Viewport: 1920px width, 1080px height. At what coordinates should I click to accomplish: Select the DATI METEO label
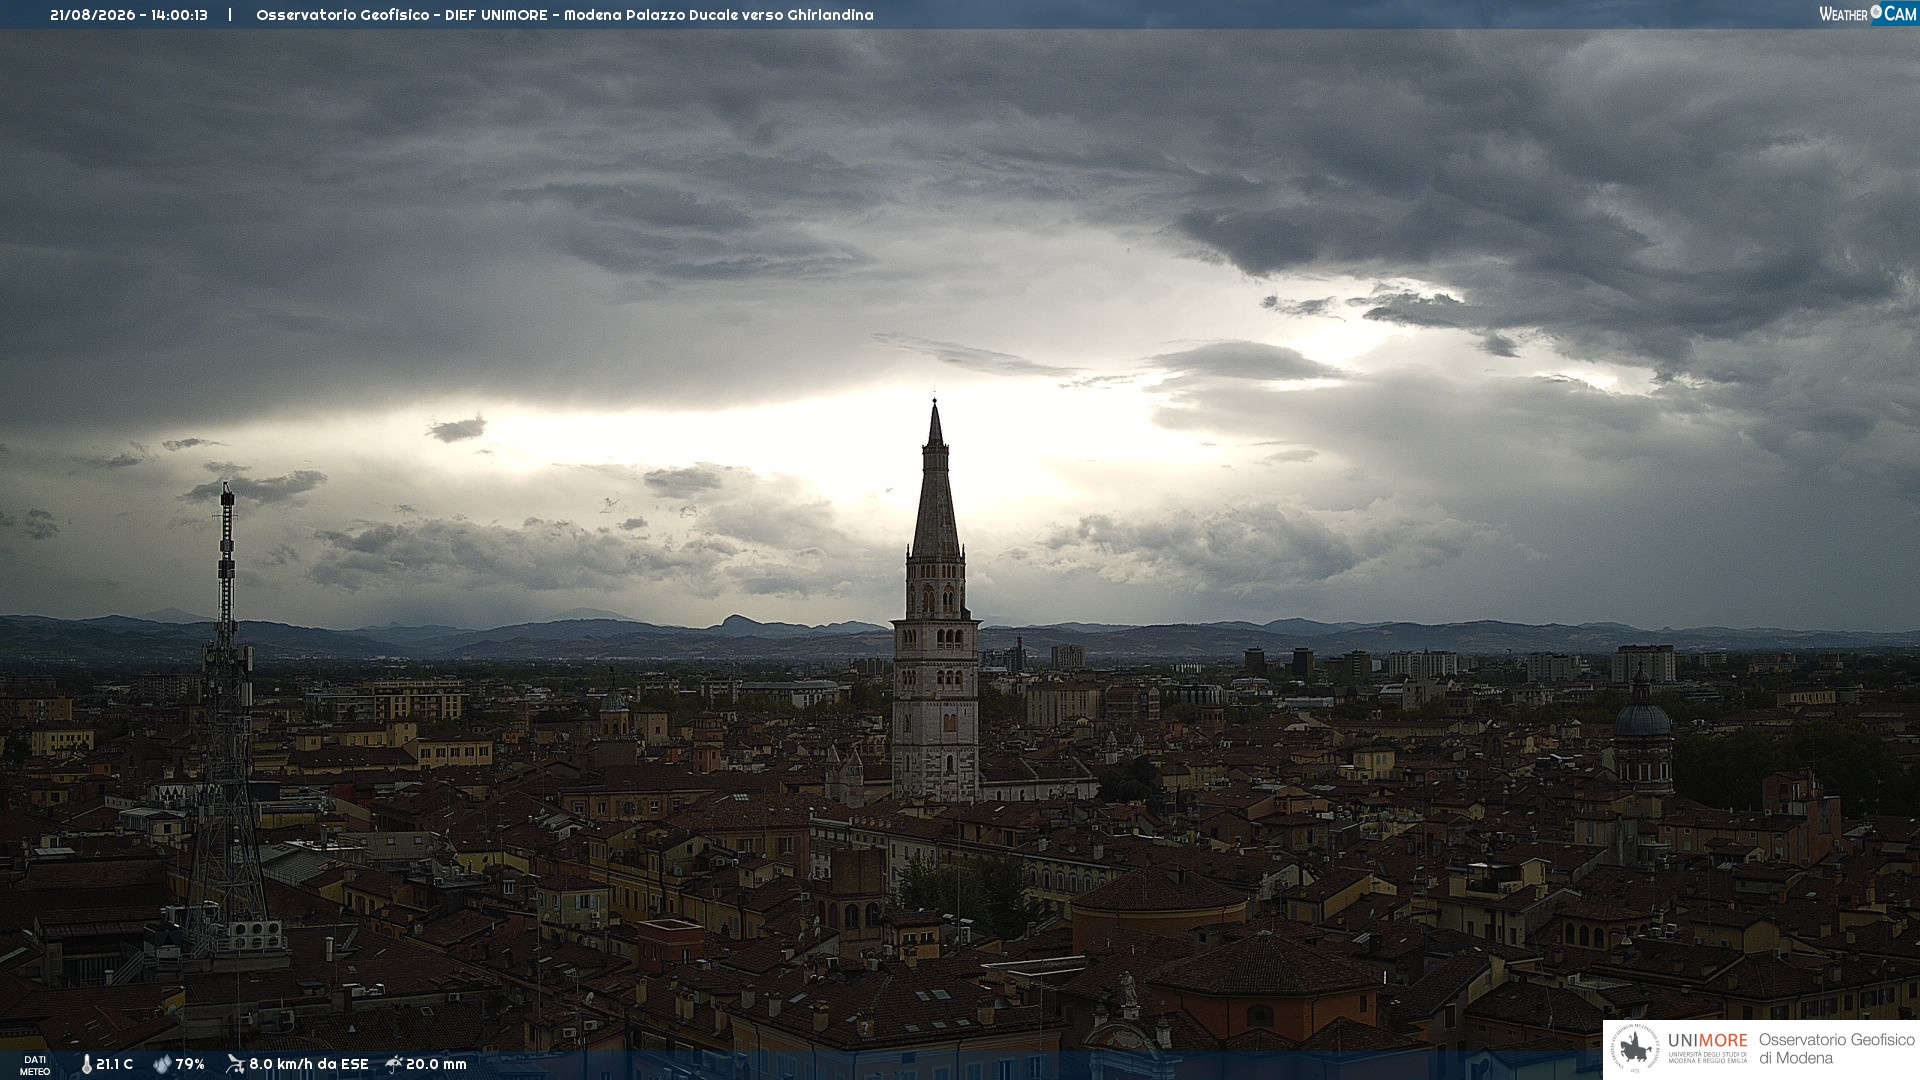pos(35,1065)
